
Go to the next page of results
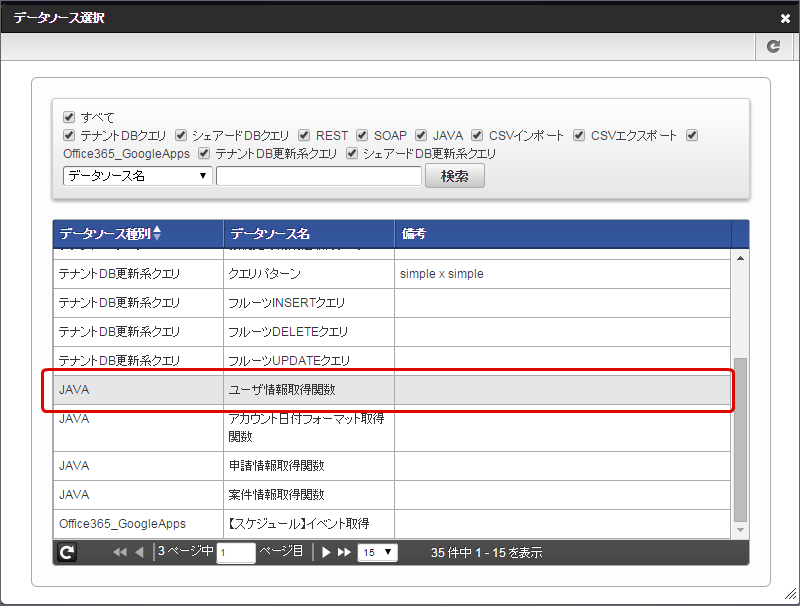pos(326,552)
